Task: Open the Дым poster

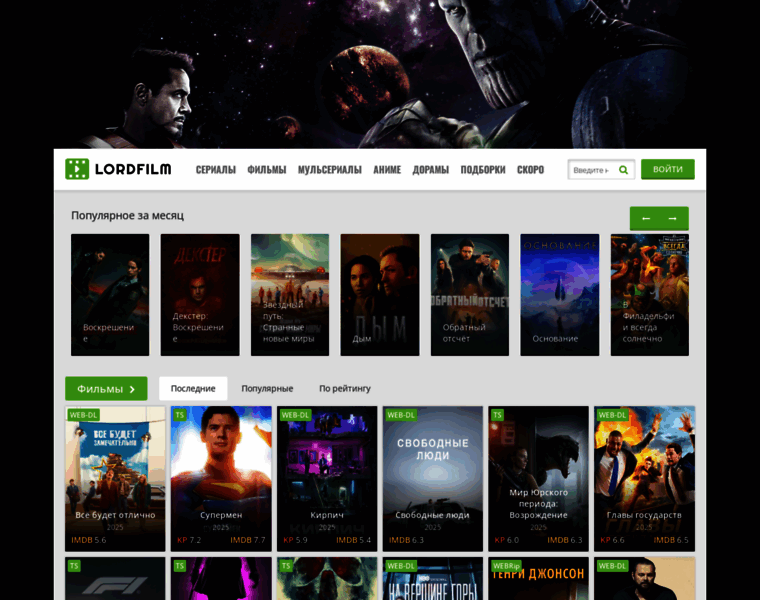Action: click(380, 295)
